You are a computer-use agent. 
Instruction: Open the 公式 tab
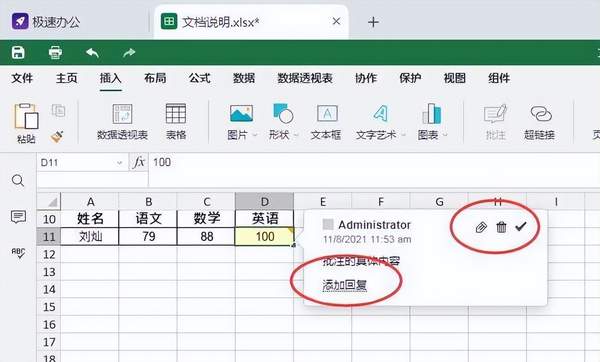(199, 78)
